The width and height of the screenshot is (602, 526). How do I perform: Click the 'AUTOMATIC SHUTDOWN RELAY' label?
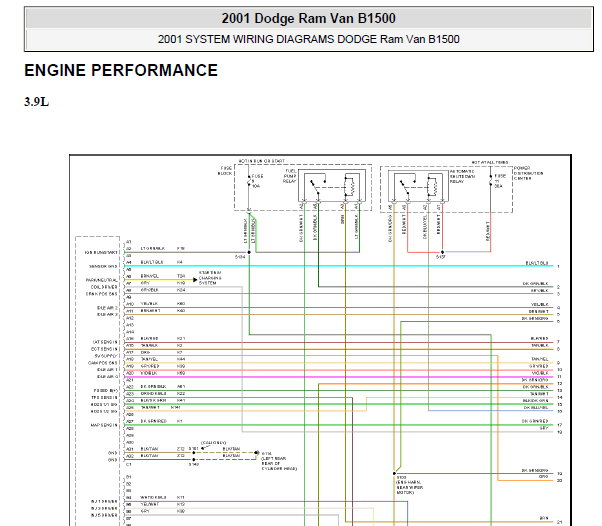(x=462, y=176)
